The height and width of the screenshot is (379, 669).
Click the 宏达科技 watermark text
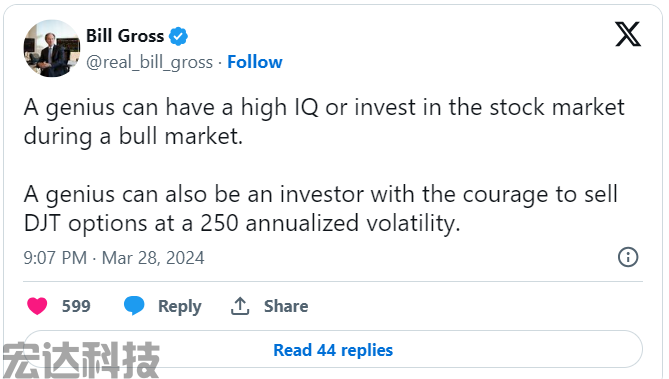pyautogui.click(x=81, y=360)
